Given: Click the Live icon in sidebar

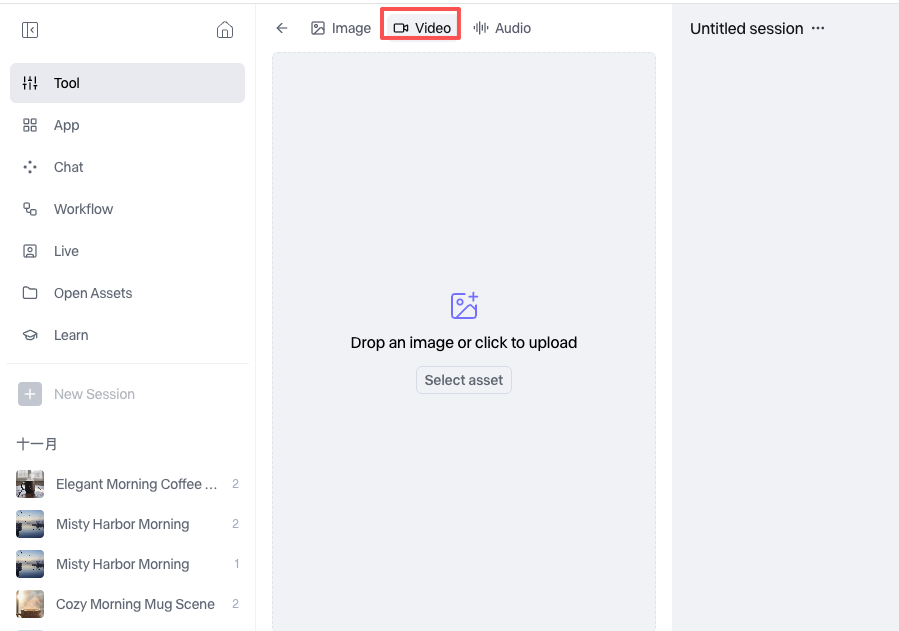Looking at the screenshot, I should tap(30, 251).
